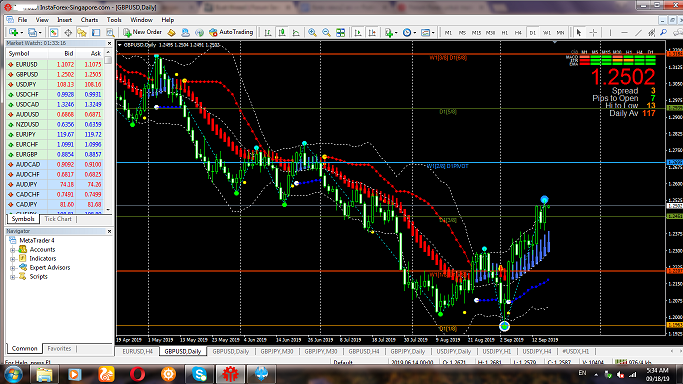Open the Strategy Tester icon
Image resolution: width=683 pixels, height=384 pixels.
tap(110, 33)
